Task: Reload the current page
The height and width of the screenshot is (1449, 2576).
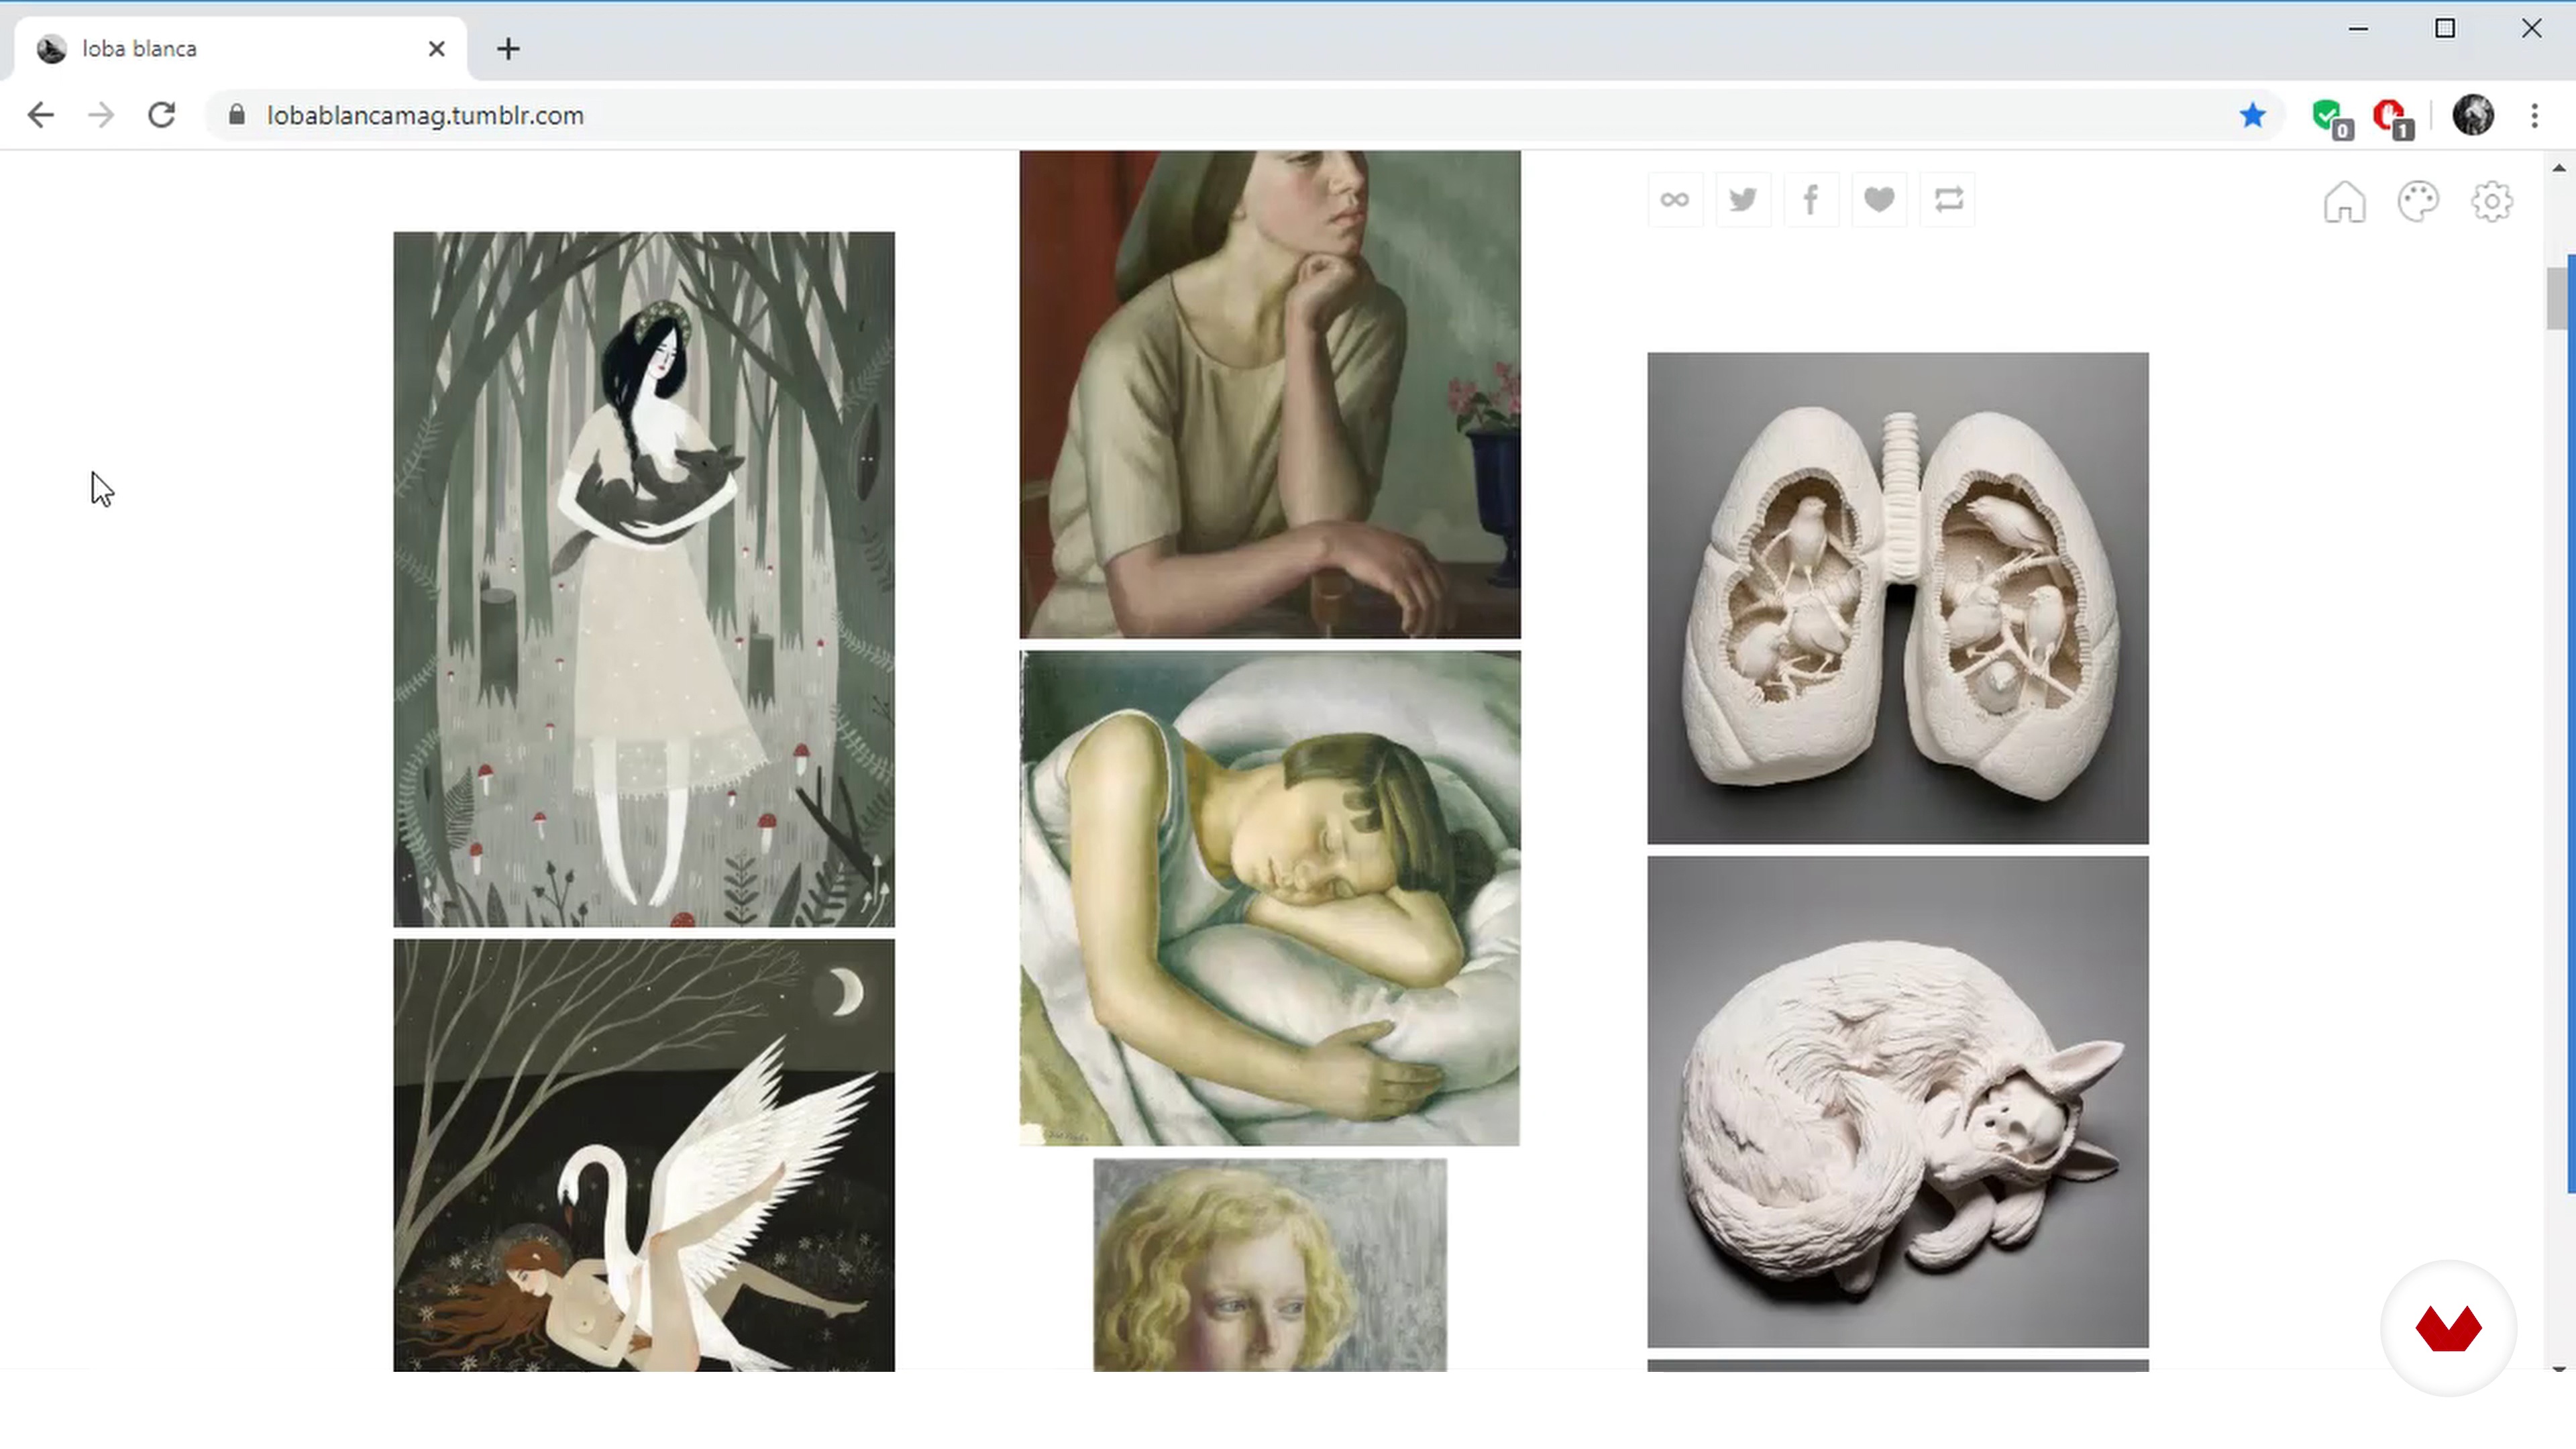Action: pyautogui.click(x=162, y=115)
